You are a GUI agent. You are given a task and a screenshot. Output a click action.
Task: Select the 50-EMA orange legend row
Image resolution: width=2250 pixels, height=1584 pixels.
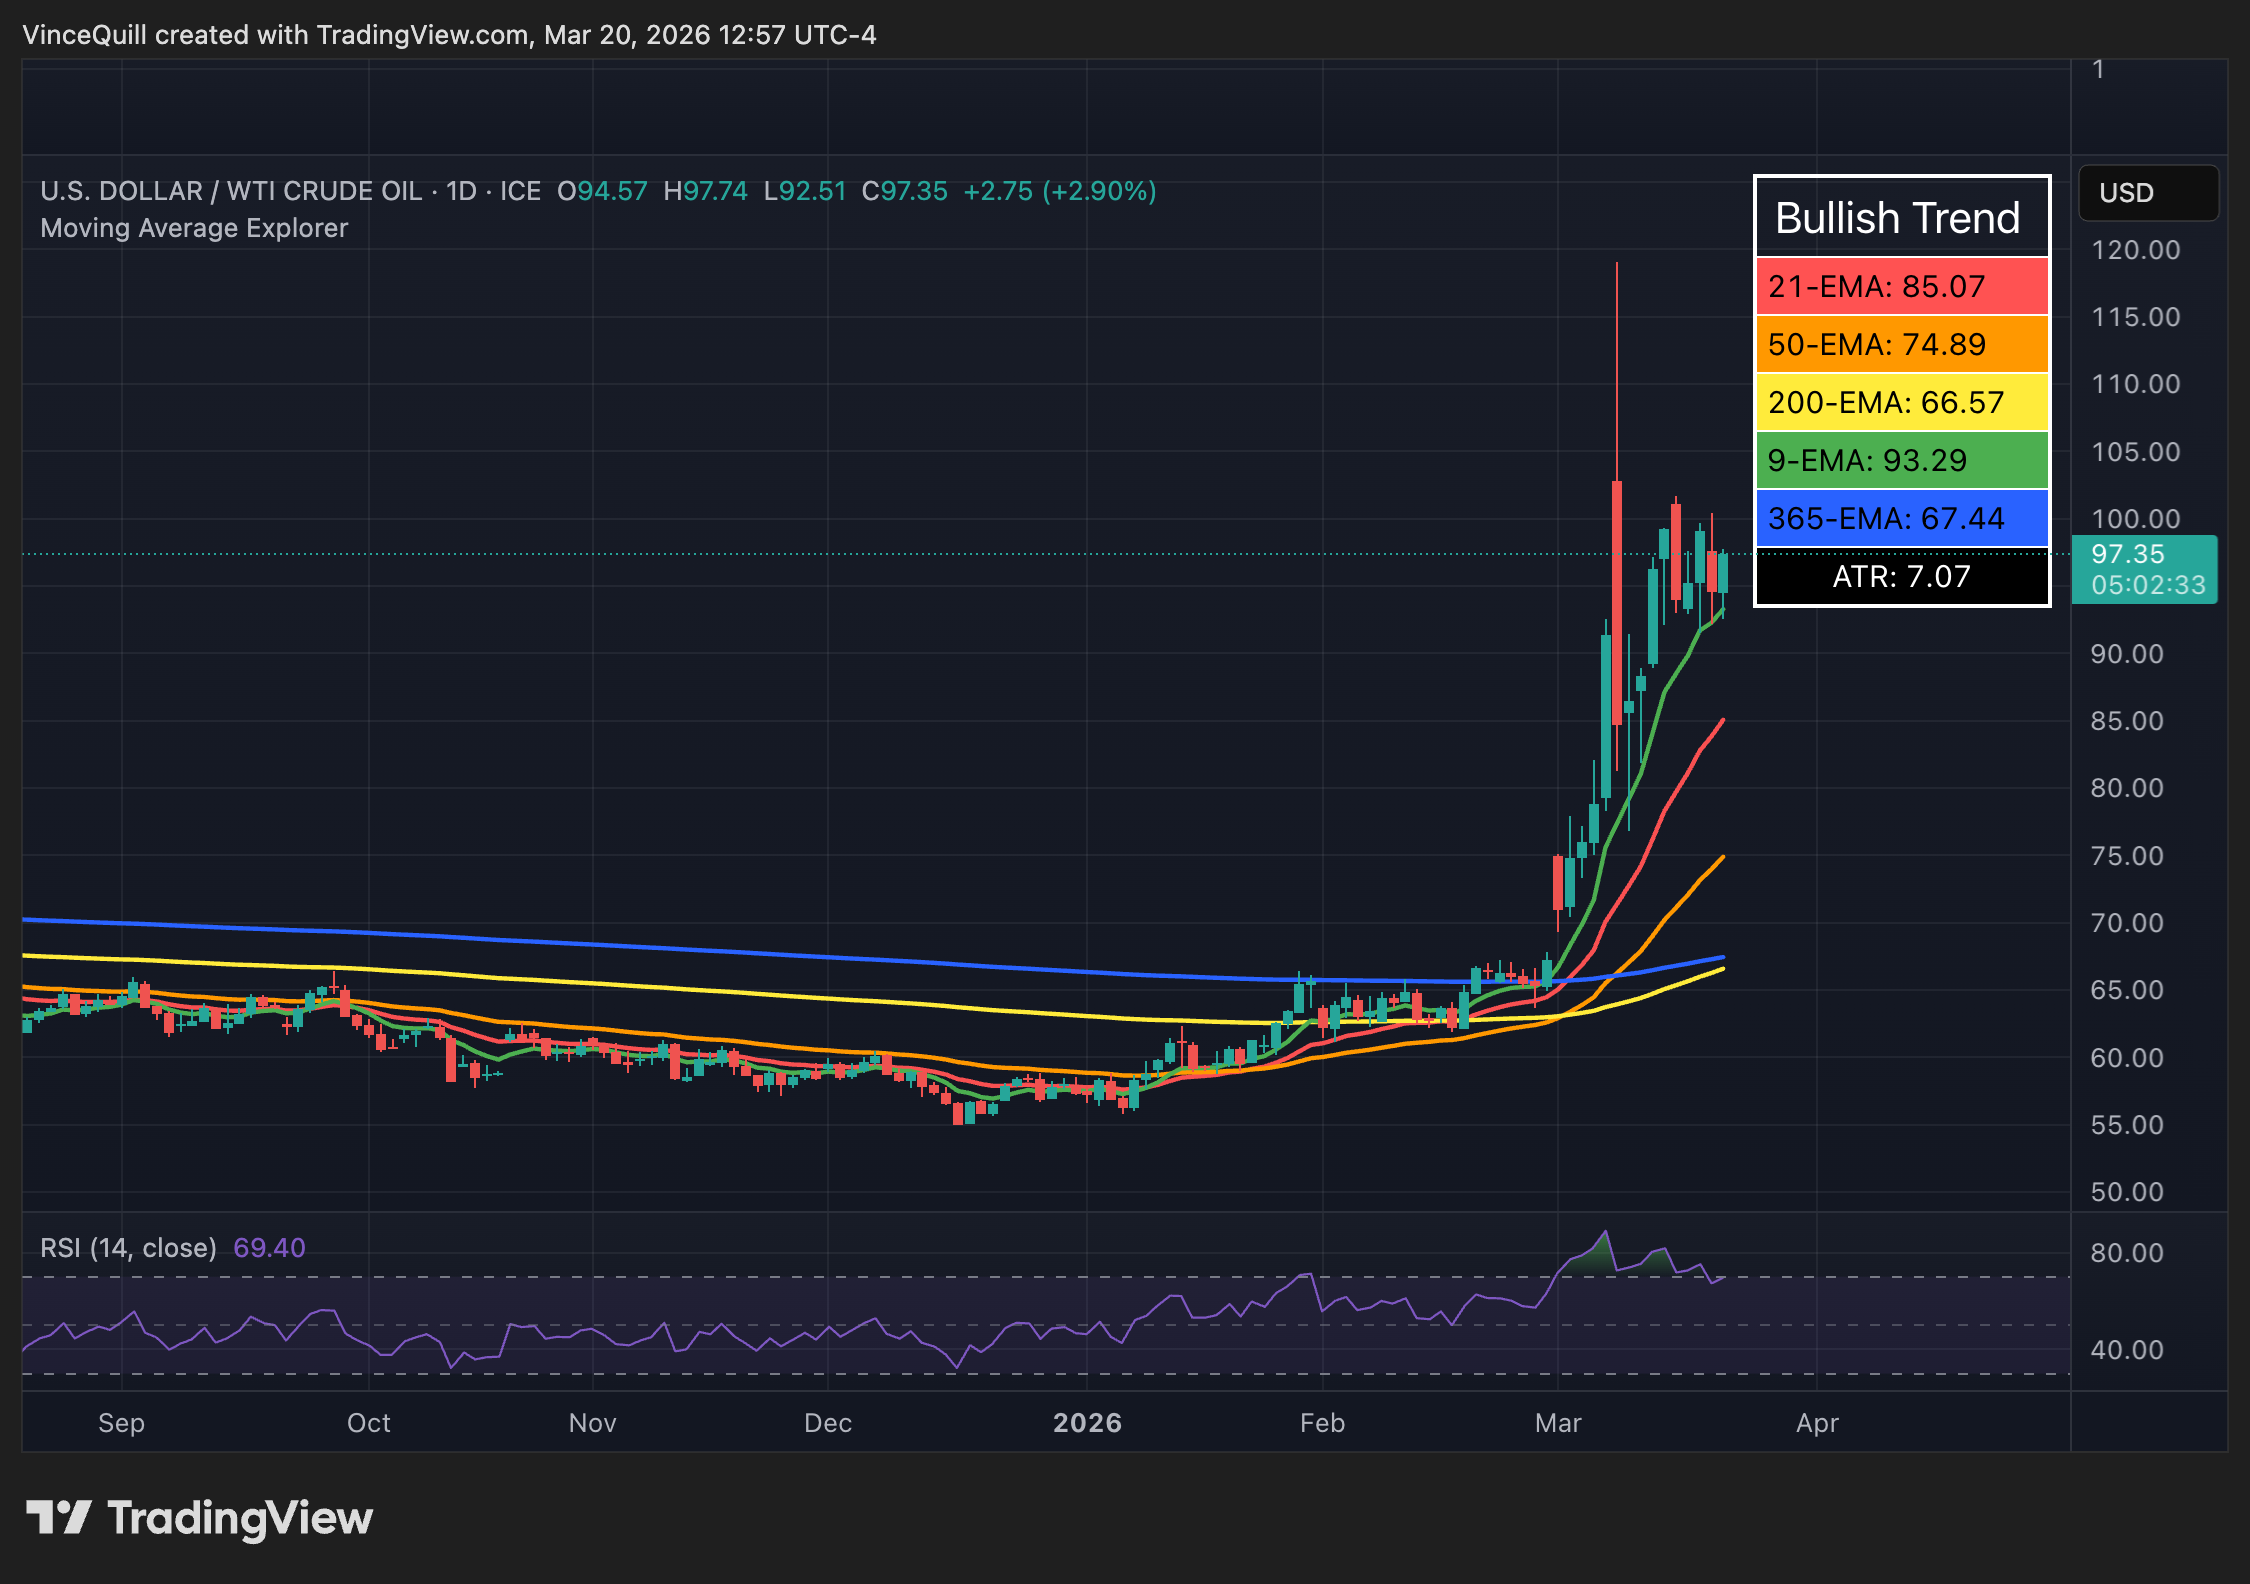coord(1900,344)
